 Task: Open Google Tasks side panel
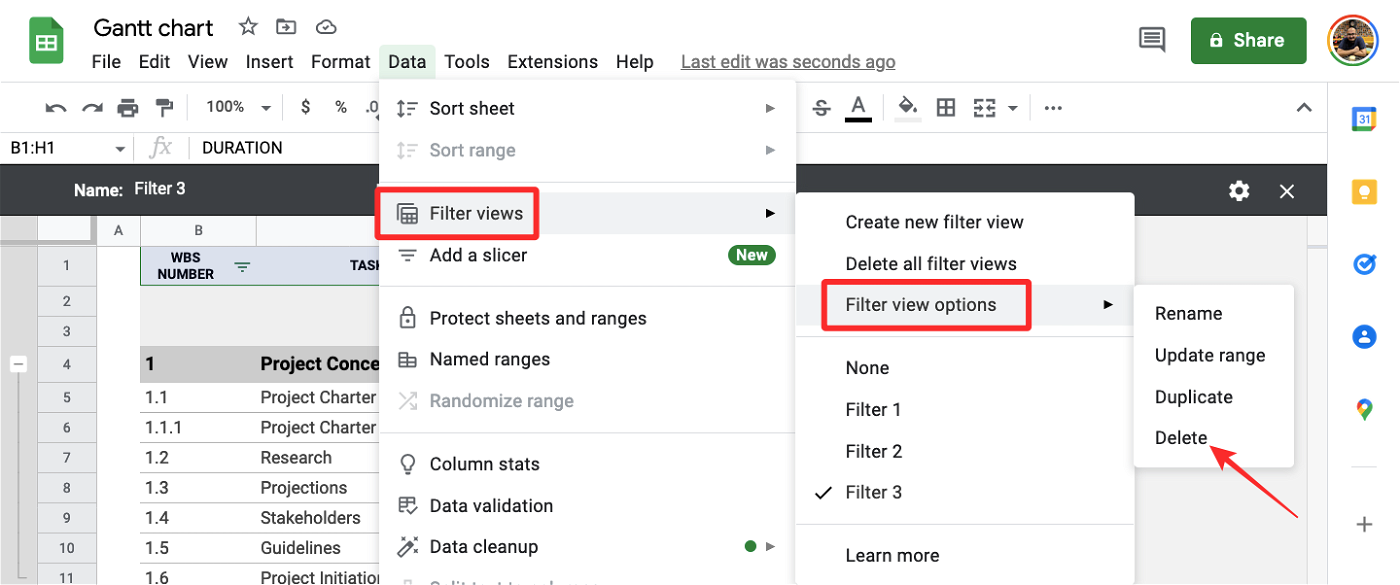pos(1364,264)
